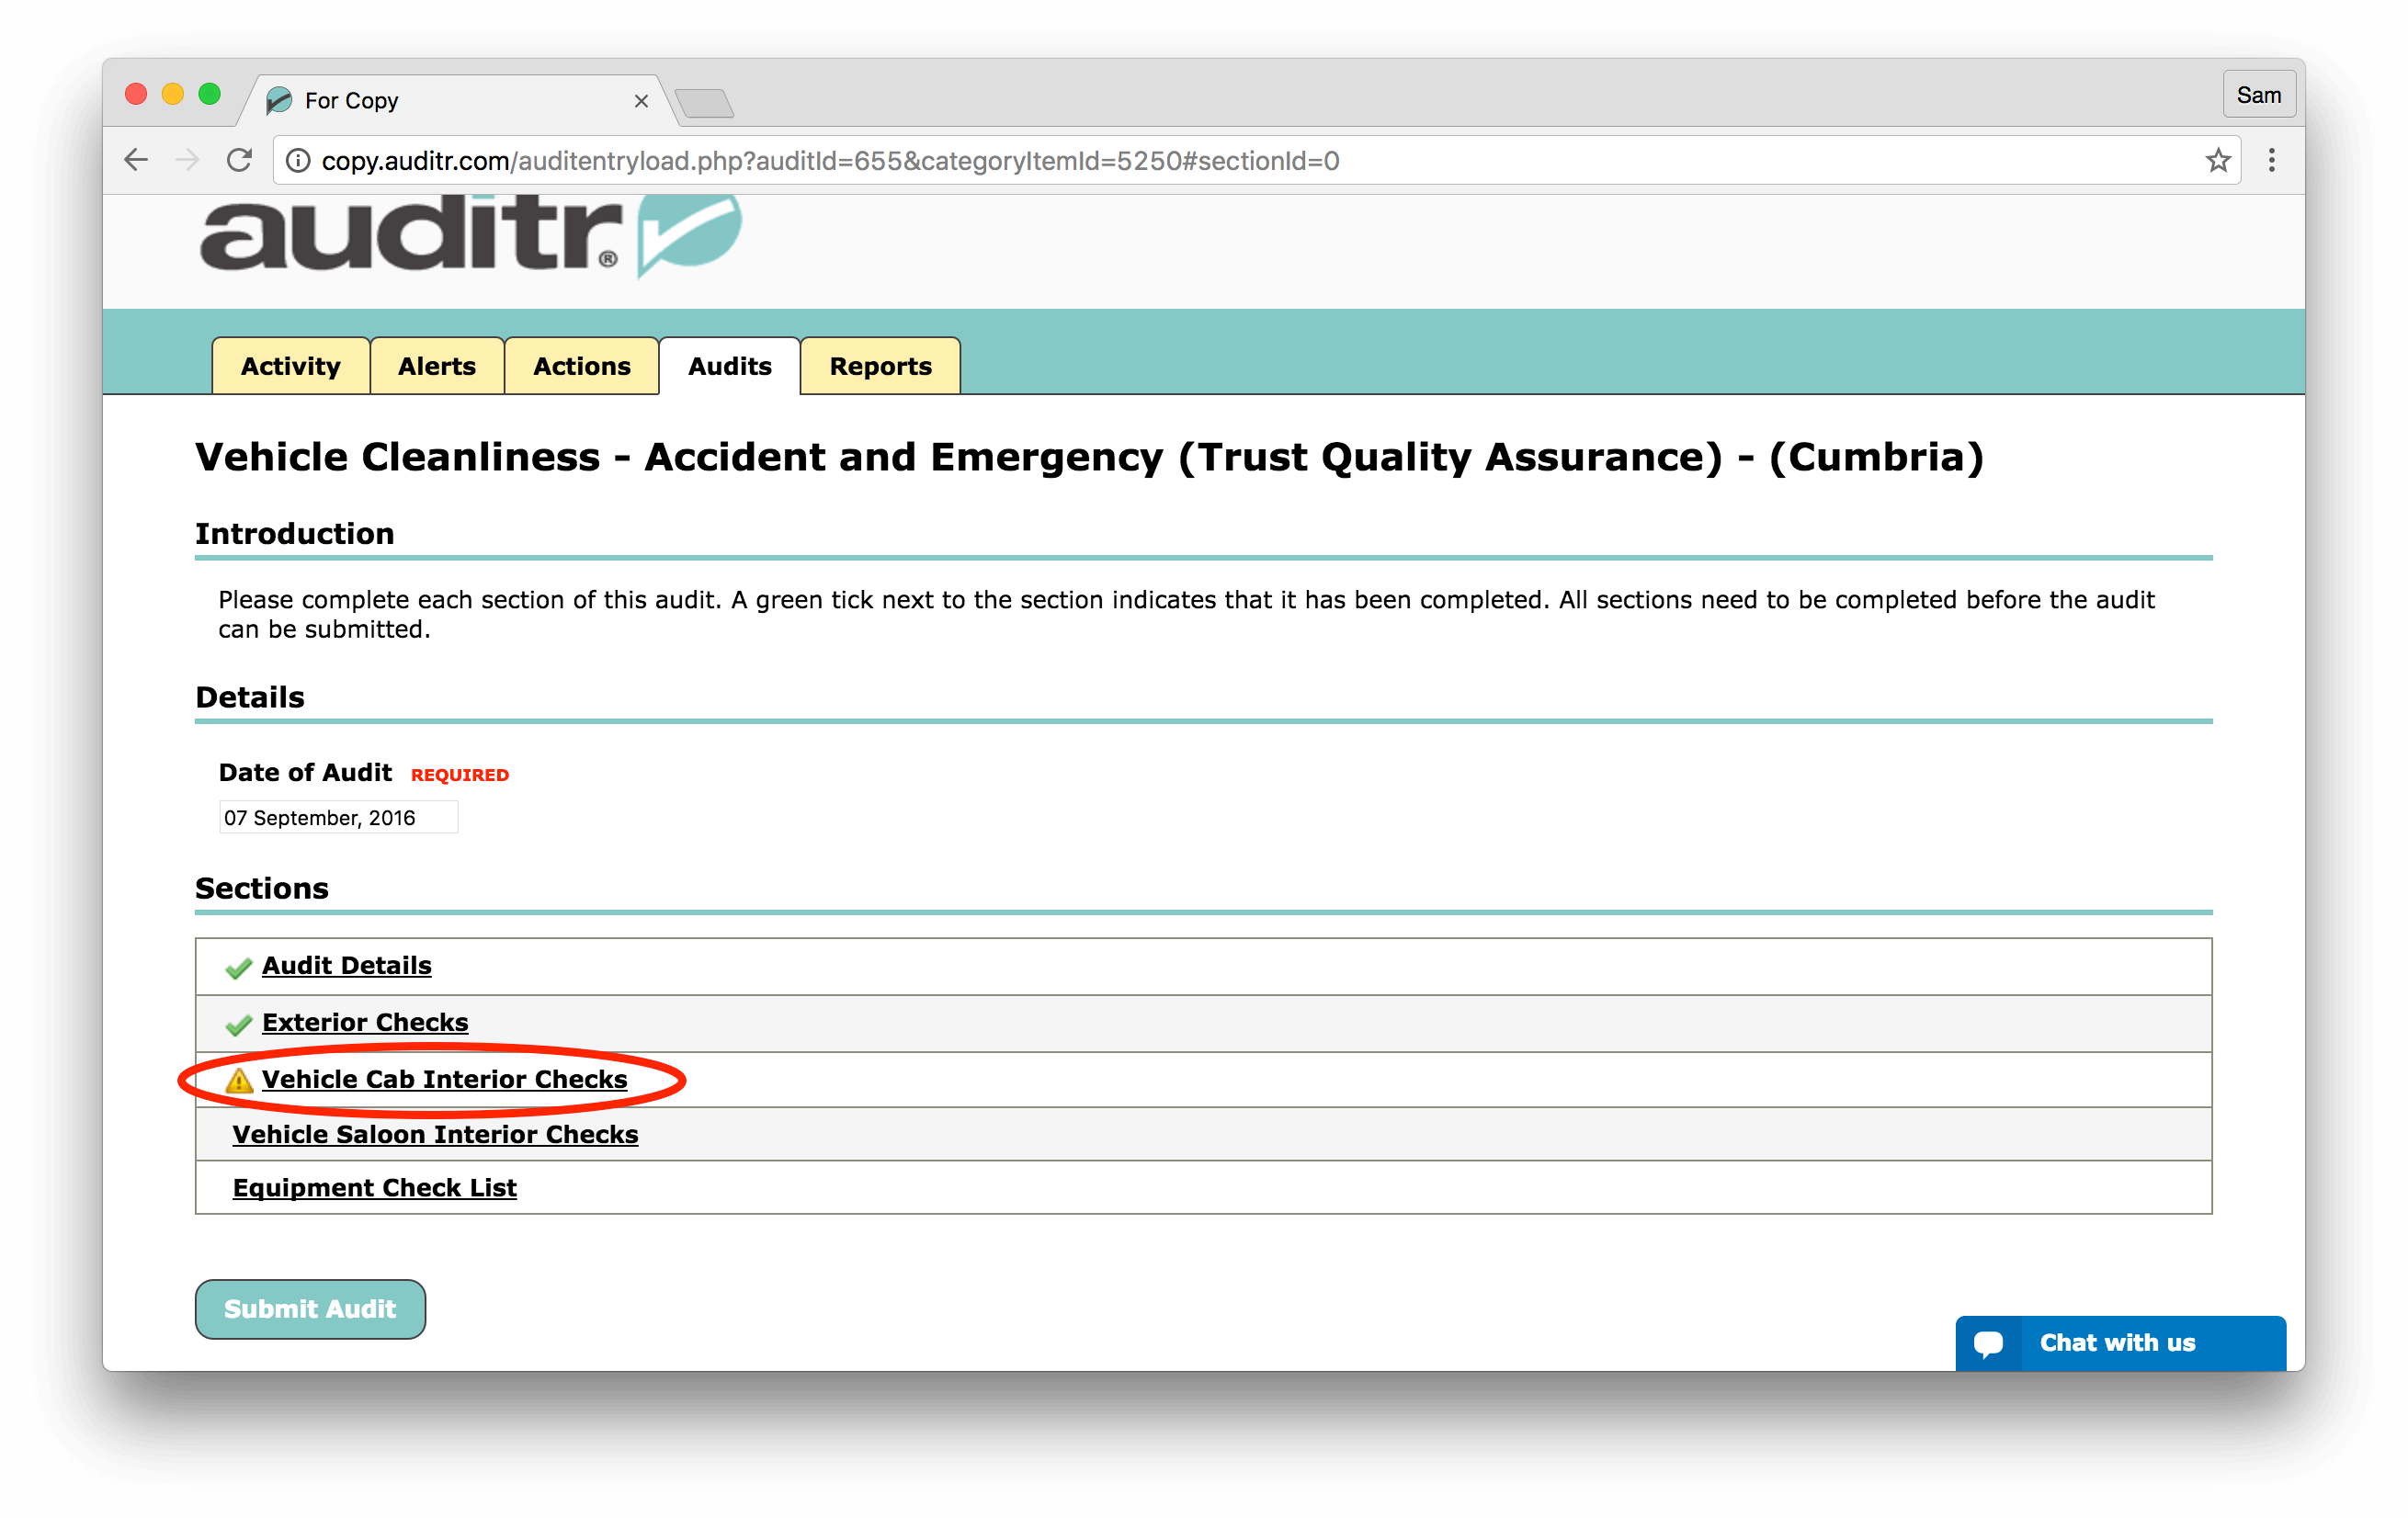This screenshot has width=2408, height=1518.
Task: Click the chat bubble icon in Chat with us button
Action: (1990, 1343)
